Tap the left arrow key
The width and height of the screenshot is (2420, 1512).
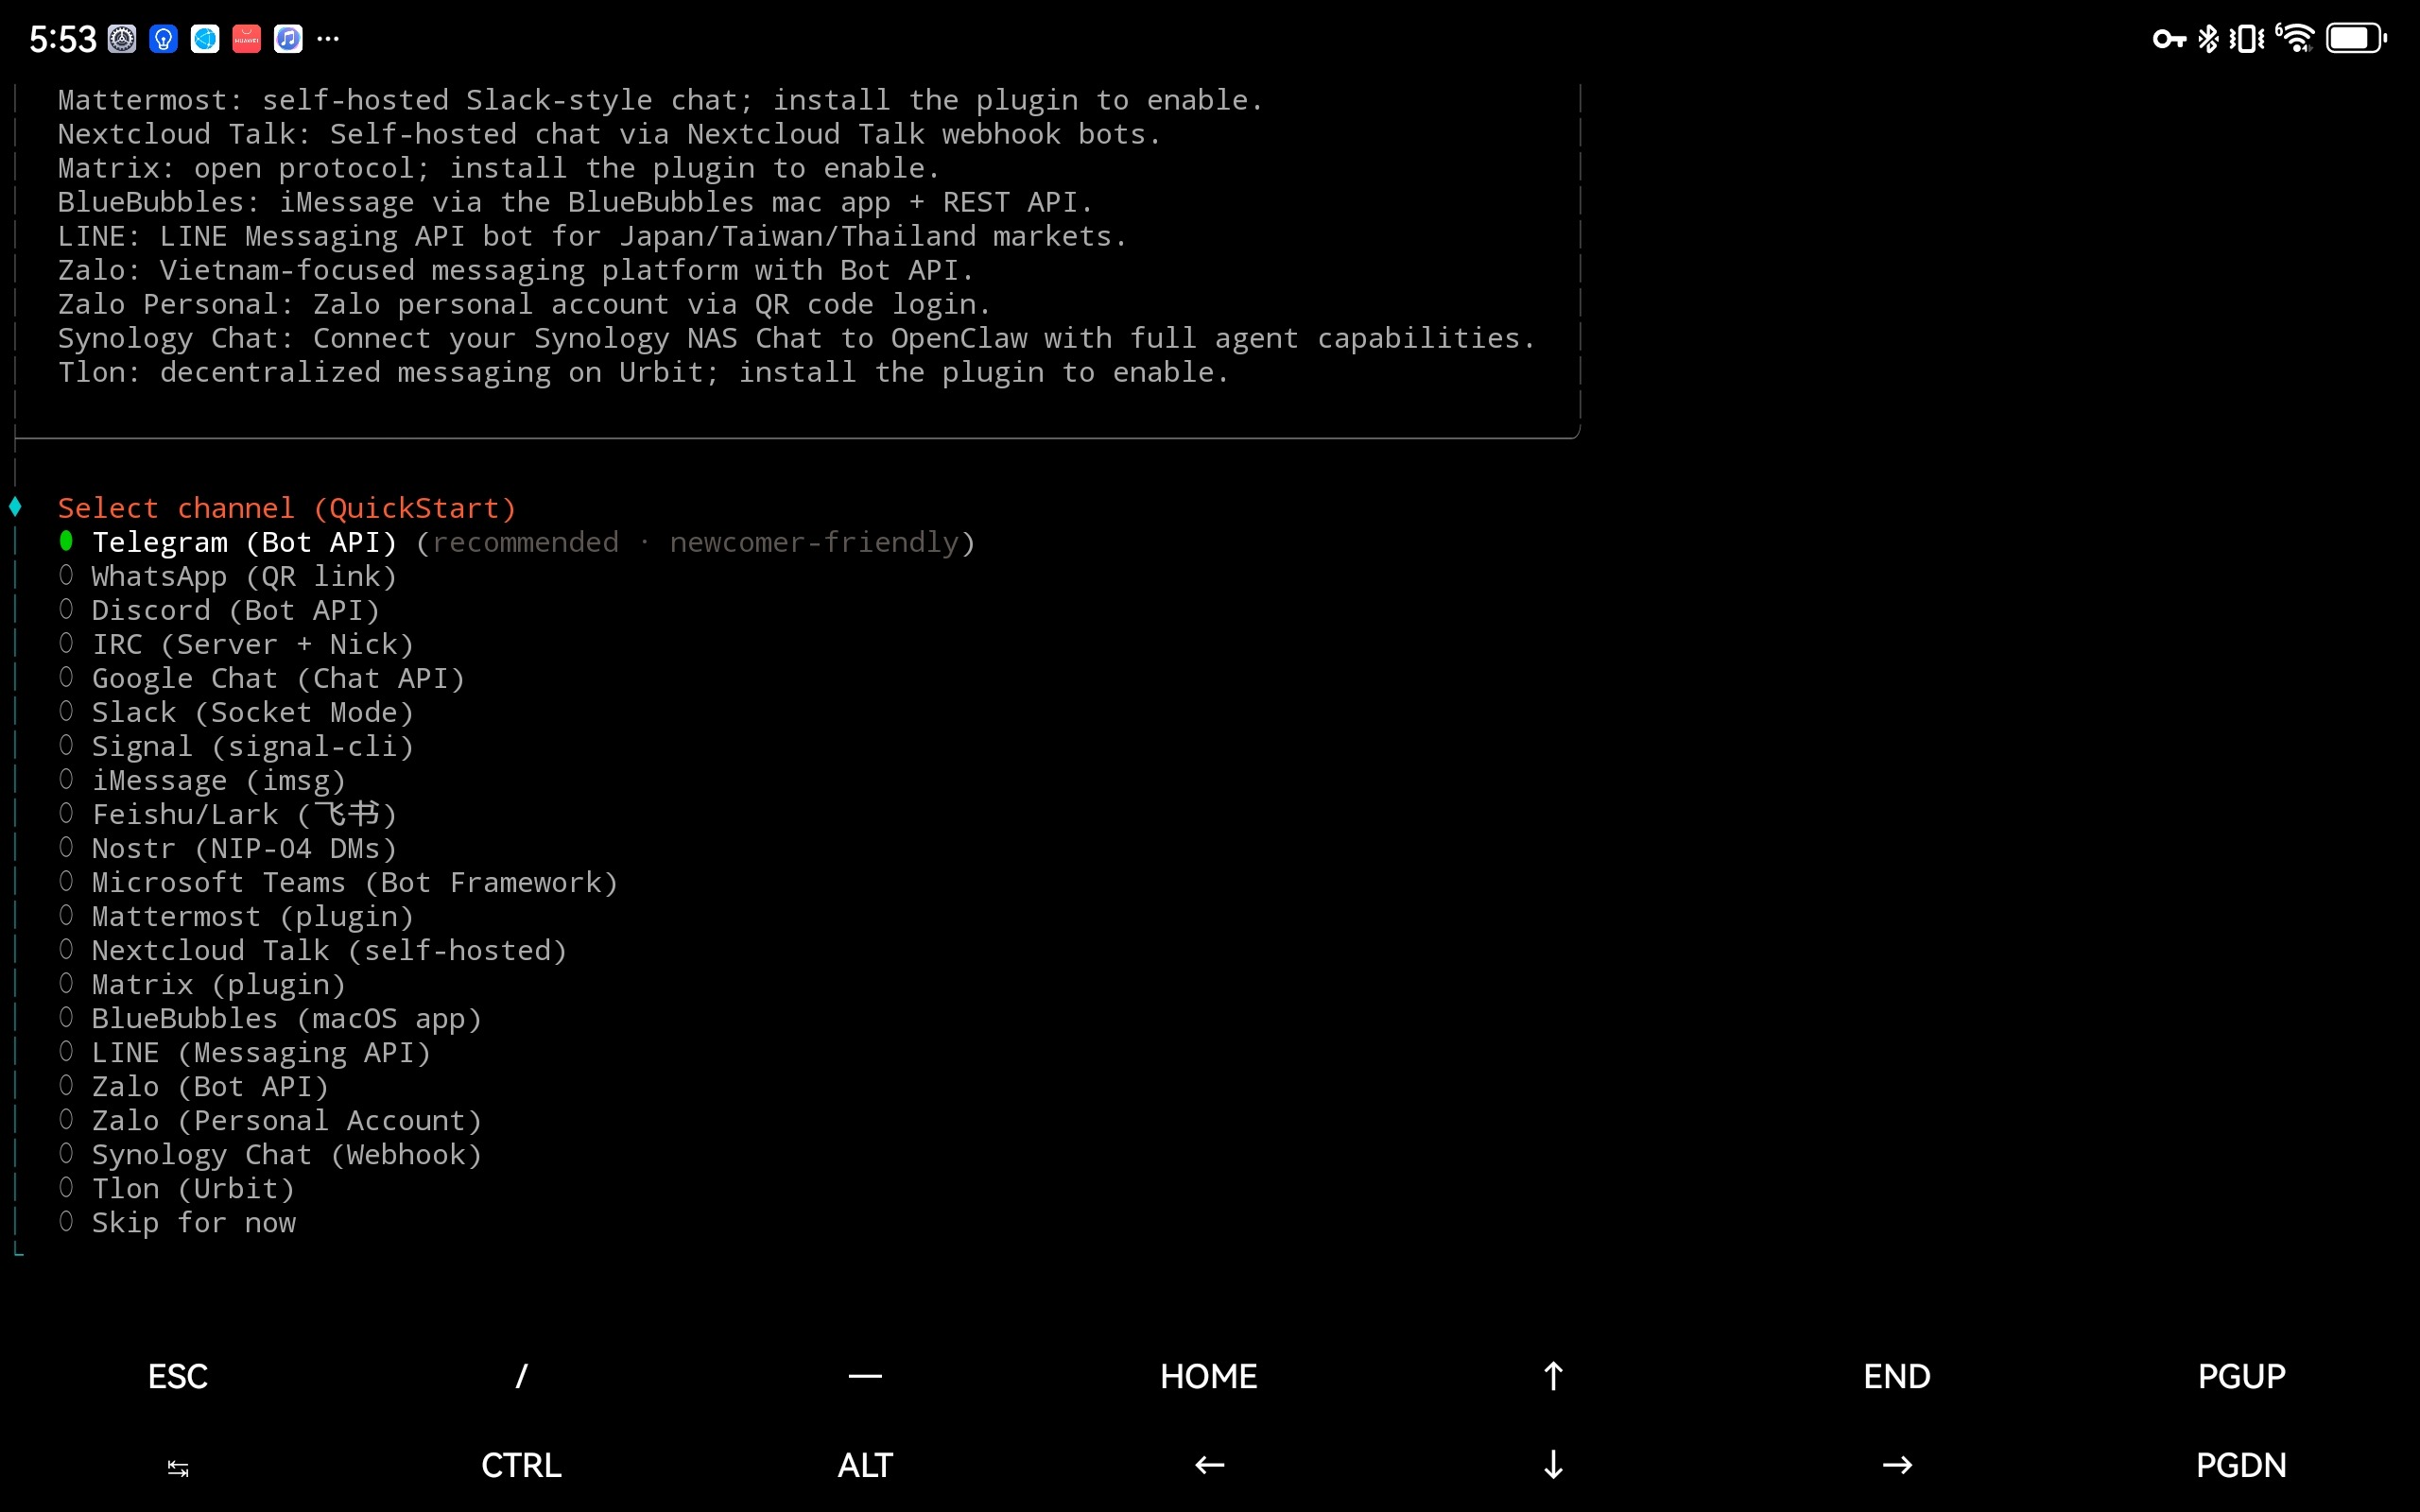tap(1209, 1465)
